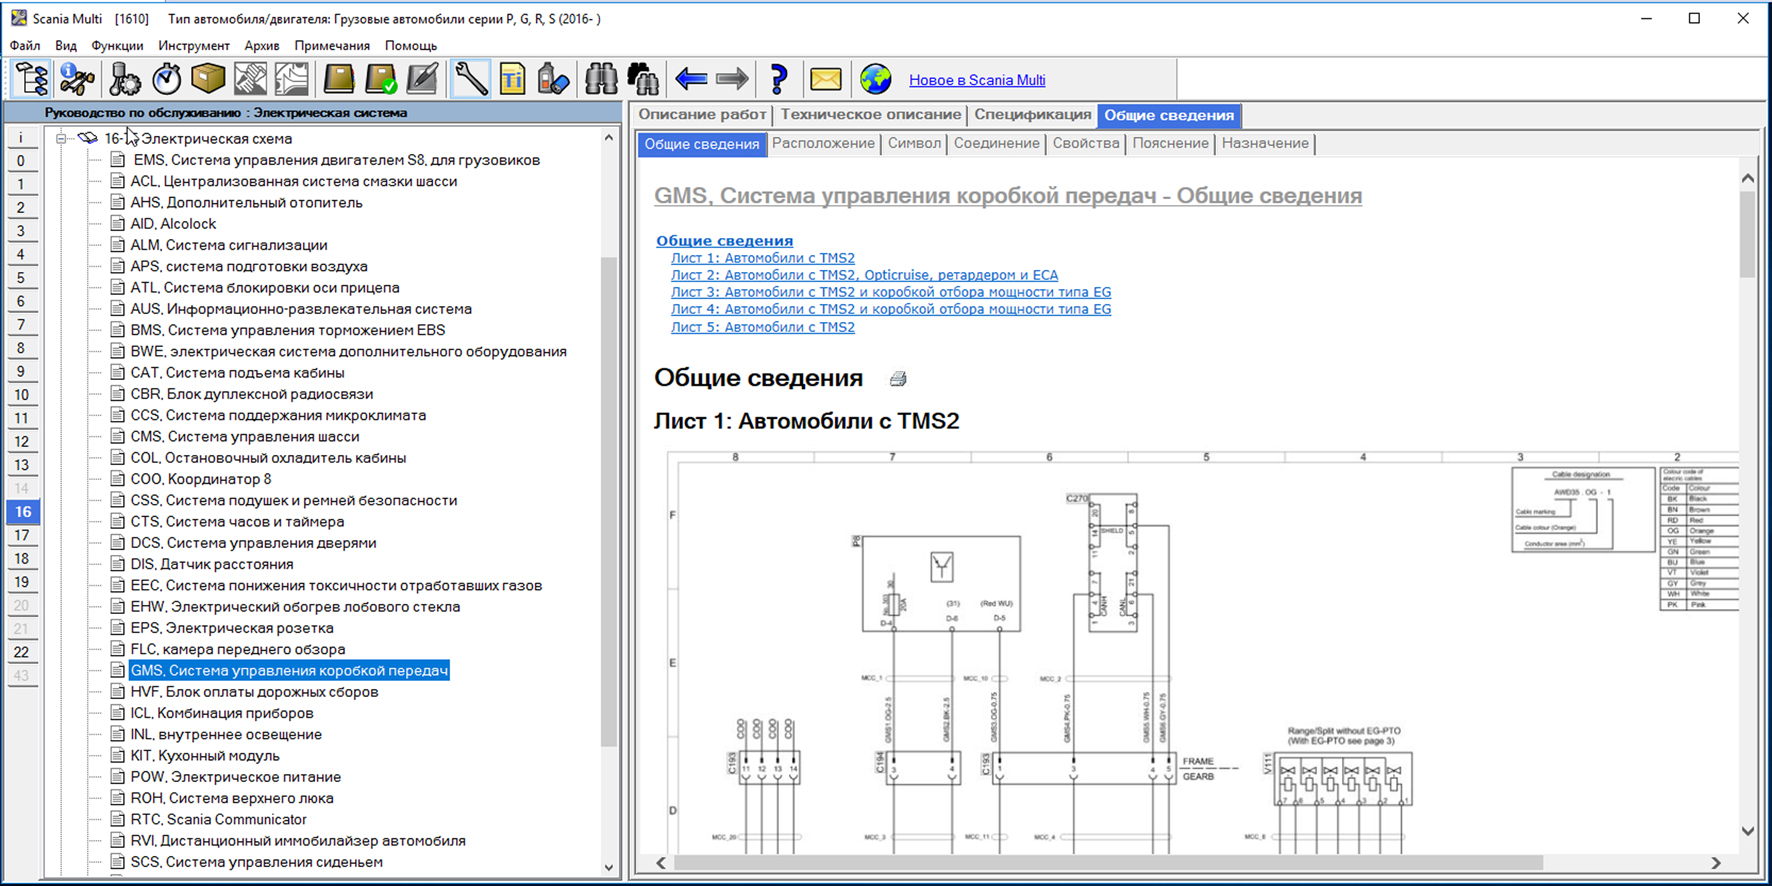Open the Новое в Scania Multi link
Image resolution: width=1772 pixels, height=886 pixels.
pos(976,80)
